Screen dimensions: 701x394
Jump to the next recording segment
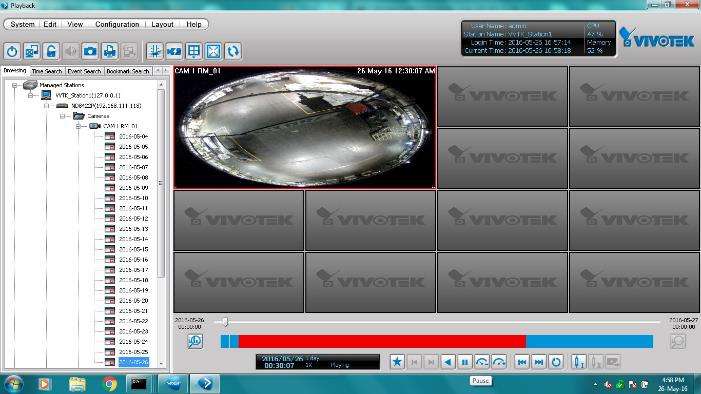539,362
